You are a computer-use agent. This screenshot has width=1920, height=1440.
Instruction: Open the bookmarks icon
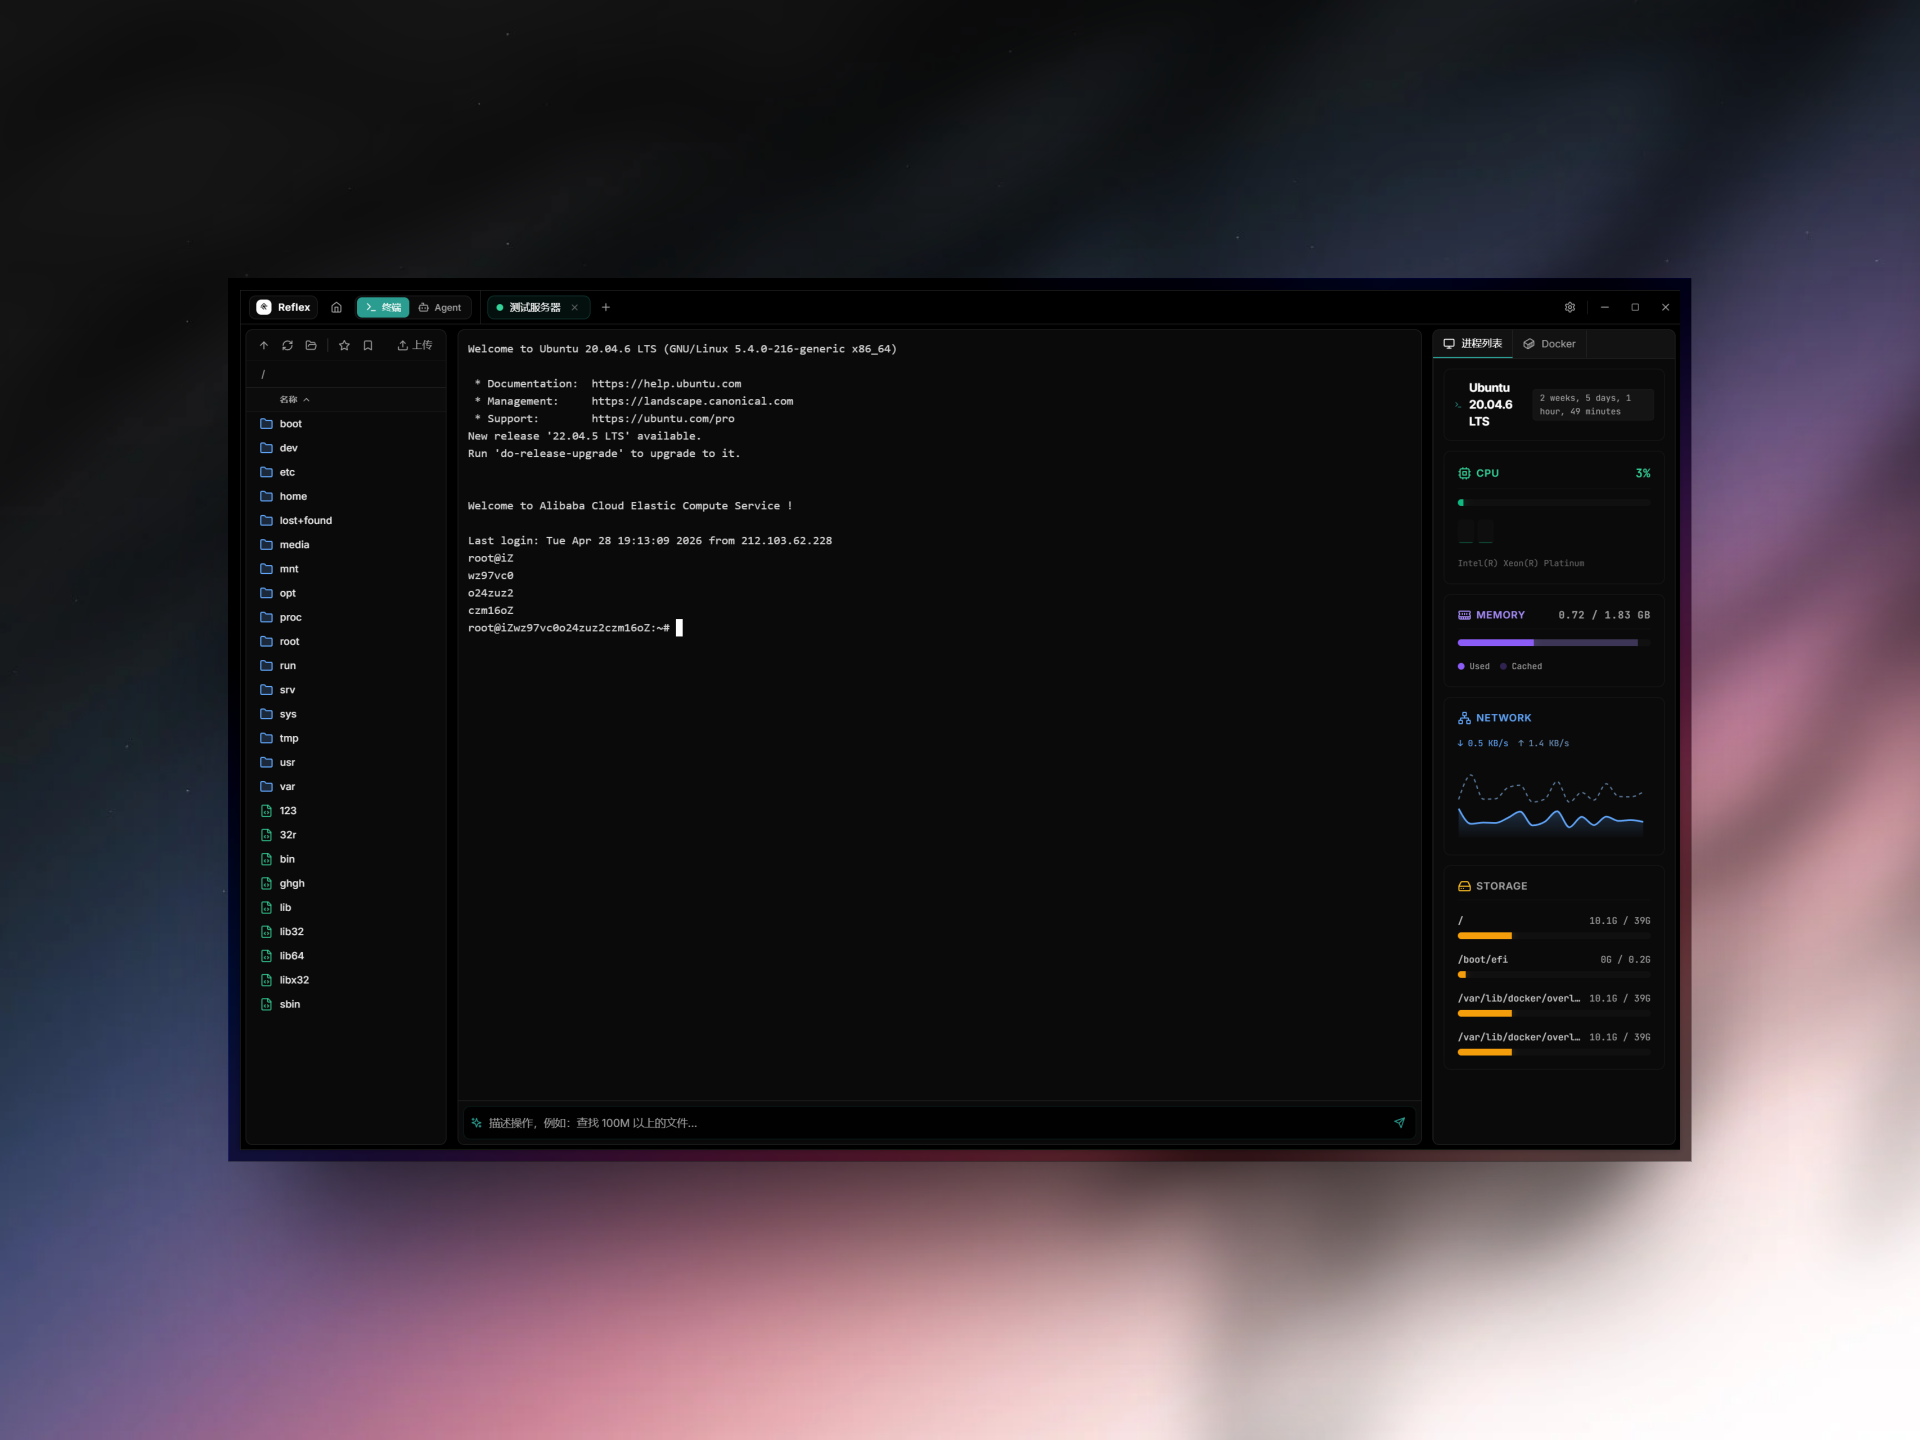368,345
